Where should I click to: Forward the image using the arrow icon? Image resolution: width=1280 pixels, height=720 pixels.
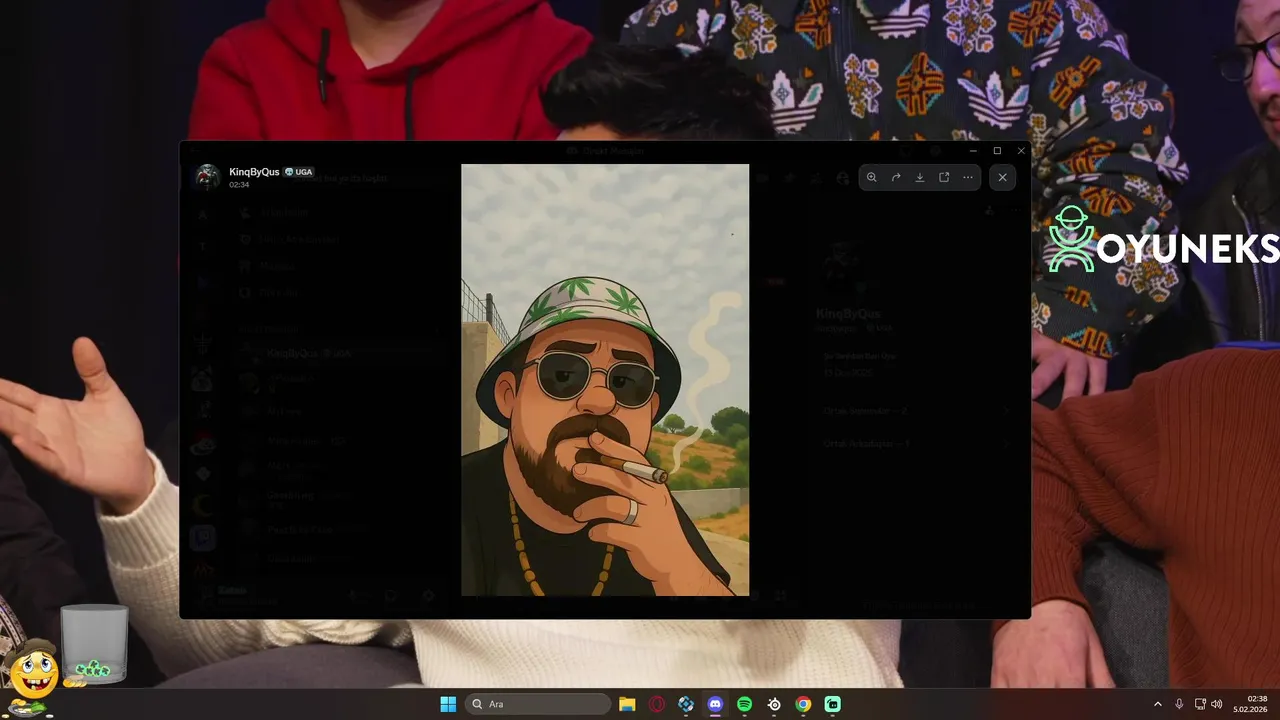[x=896, y=177]
